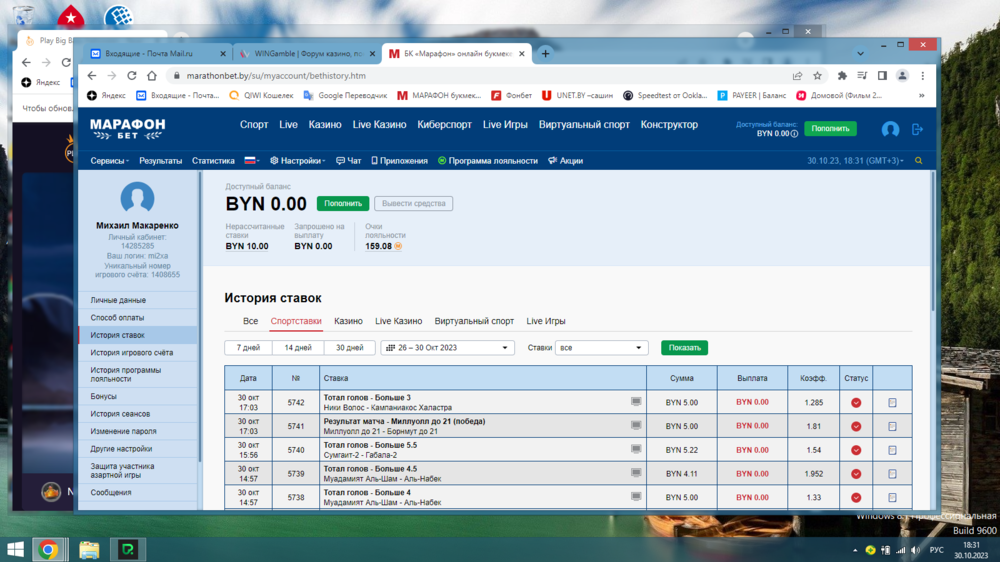This screenshot has width=1000, height=562.
Task: Click the search magnifier in the blue navigation bar
Action: point(919,161)
